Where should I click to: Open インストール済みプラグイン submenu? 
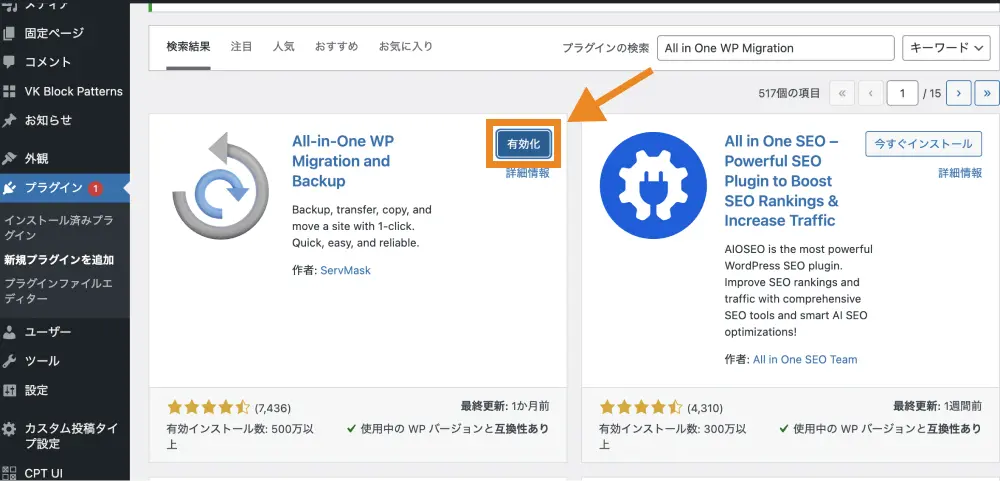point(59,228)
